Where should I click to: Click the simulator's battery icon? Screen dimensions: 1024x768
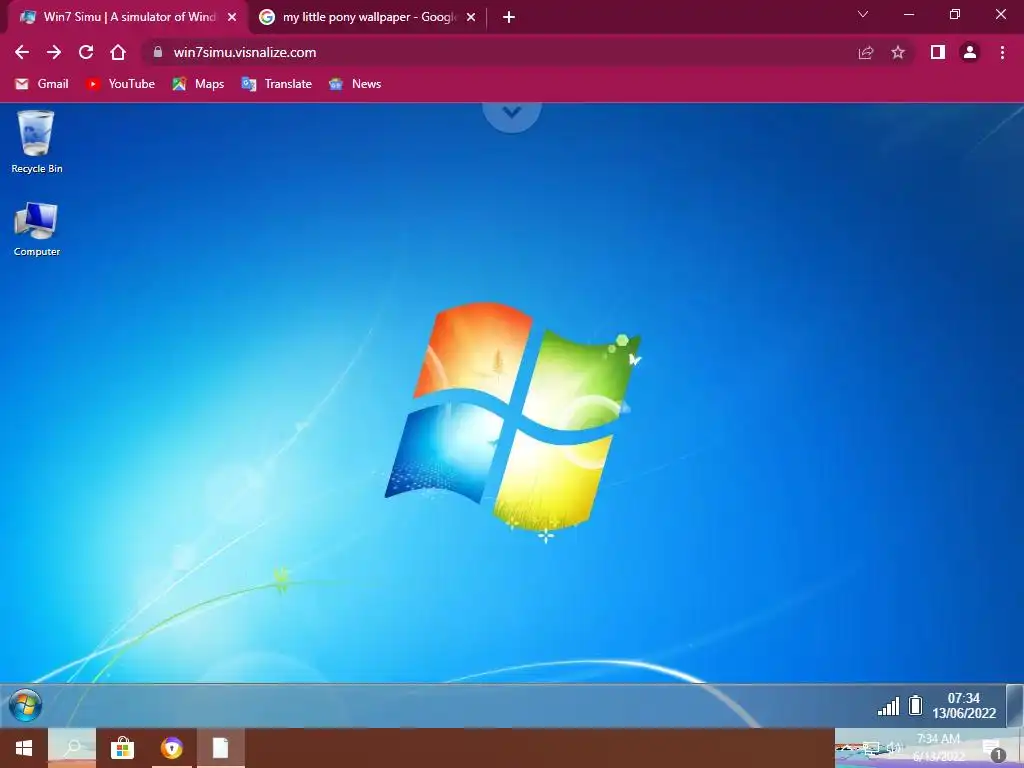[x=916, y=705]
